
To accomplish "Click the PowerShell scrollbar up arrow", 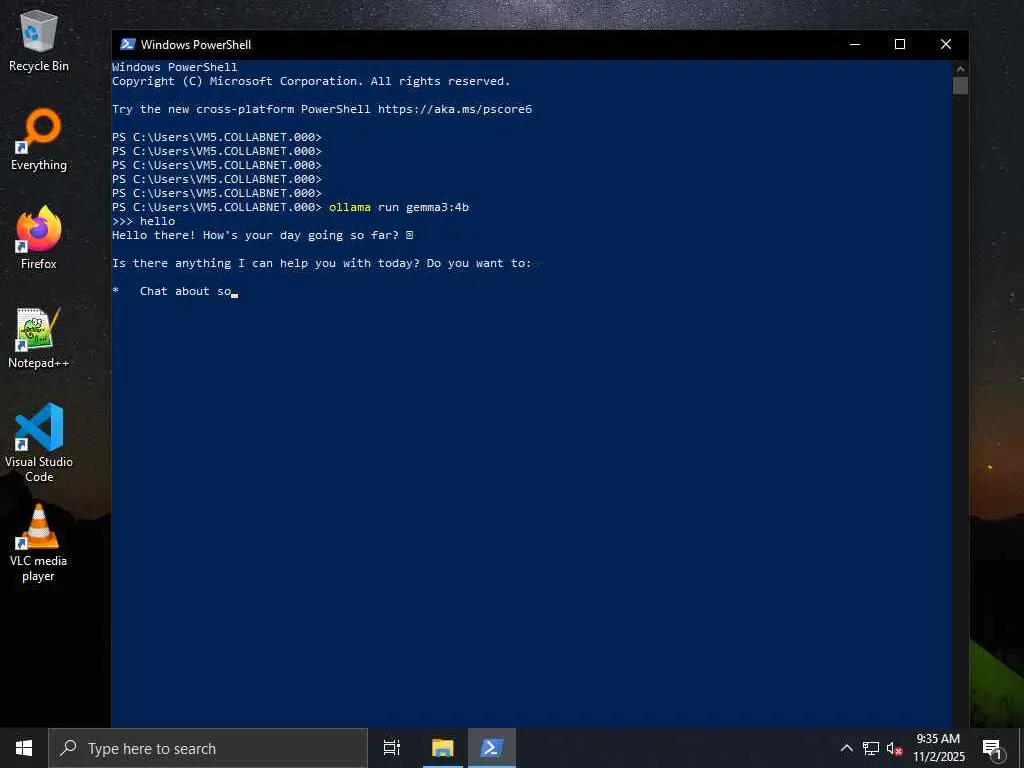I will 960,68.
